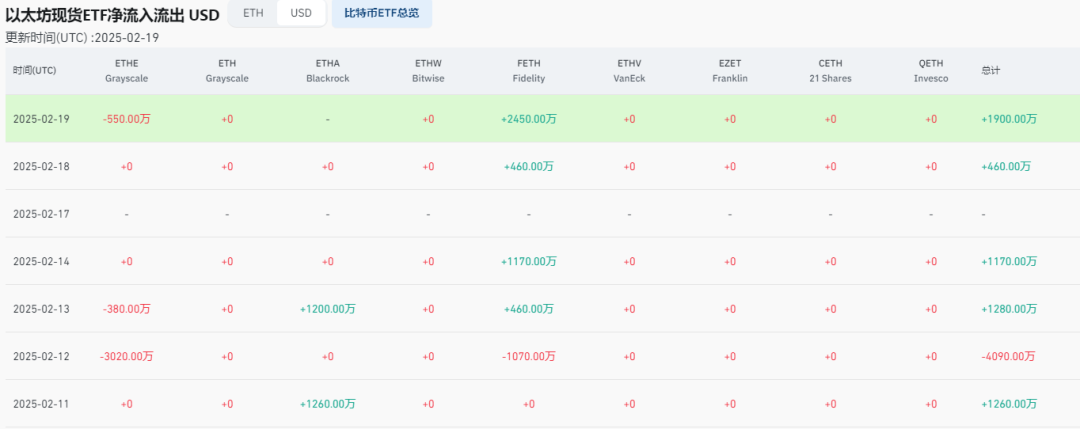This screenshot has height=429, width=1080.
Task: Click the 2025-02-17 date cell
Action: [40, 214]
